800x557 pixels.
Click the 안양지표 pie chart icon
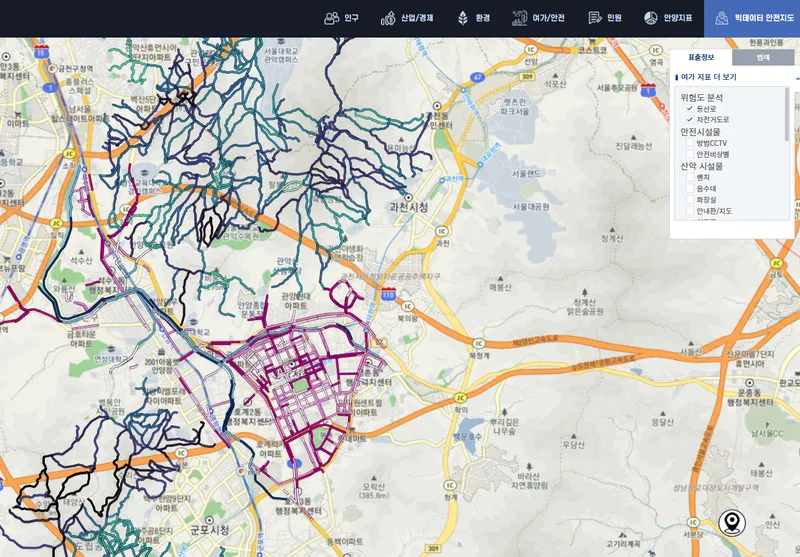tap(650, 18)
